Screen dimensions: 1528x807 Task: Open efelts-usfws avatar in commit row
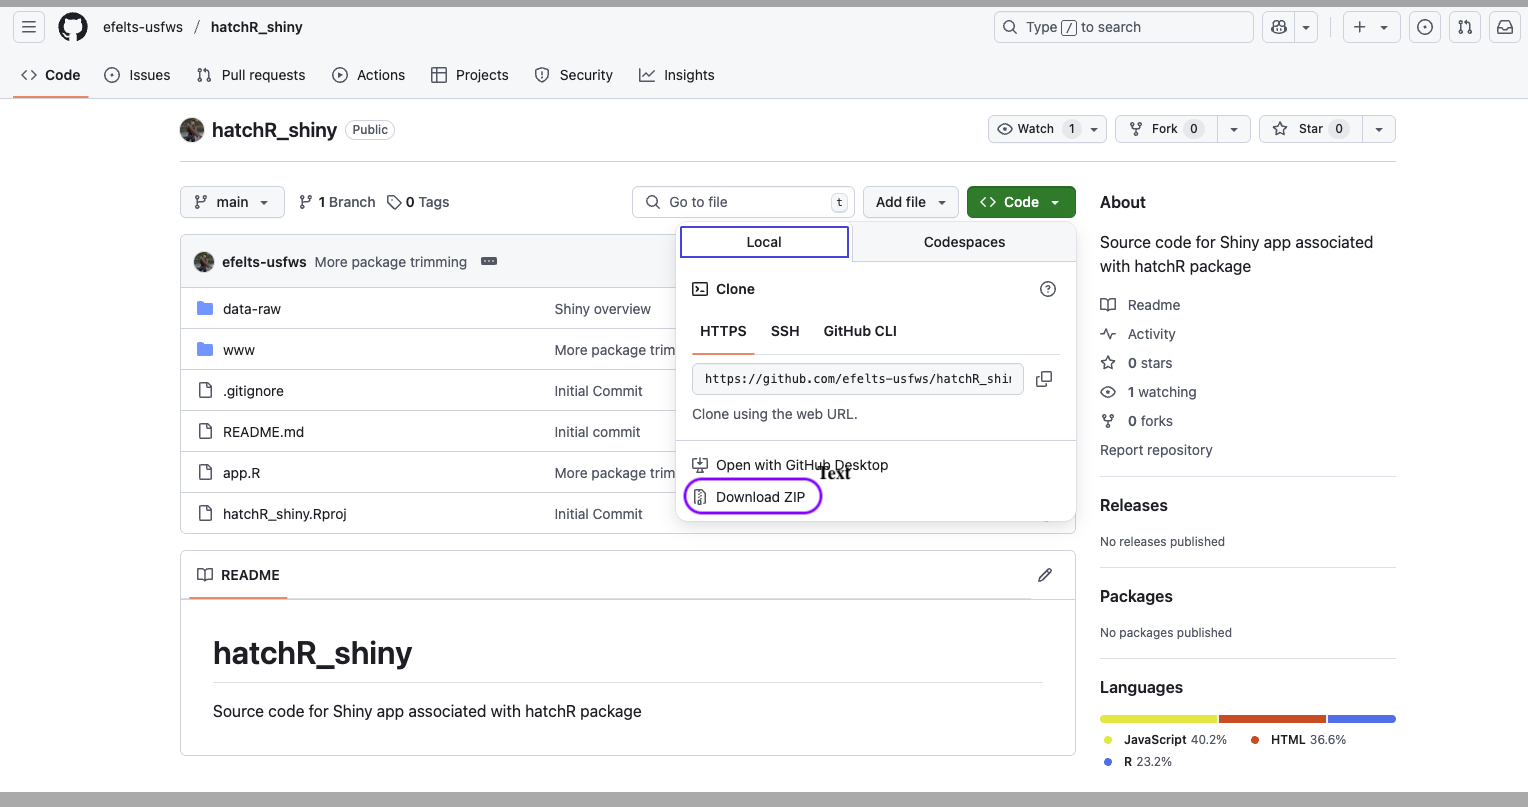coord(204,262)
